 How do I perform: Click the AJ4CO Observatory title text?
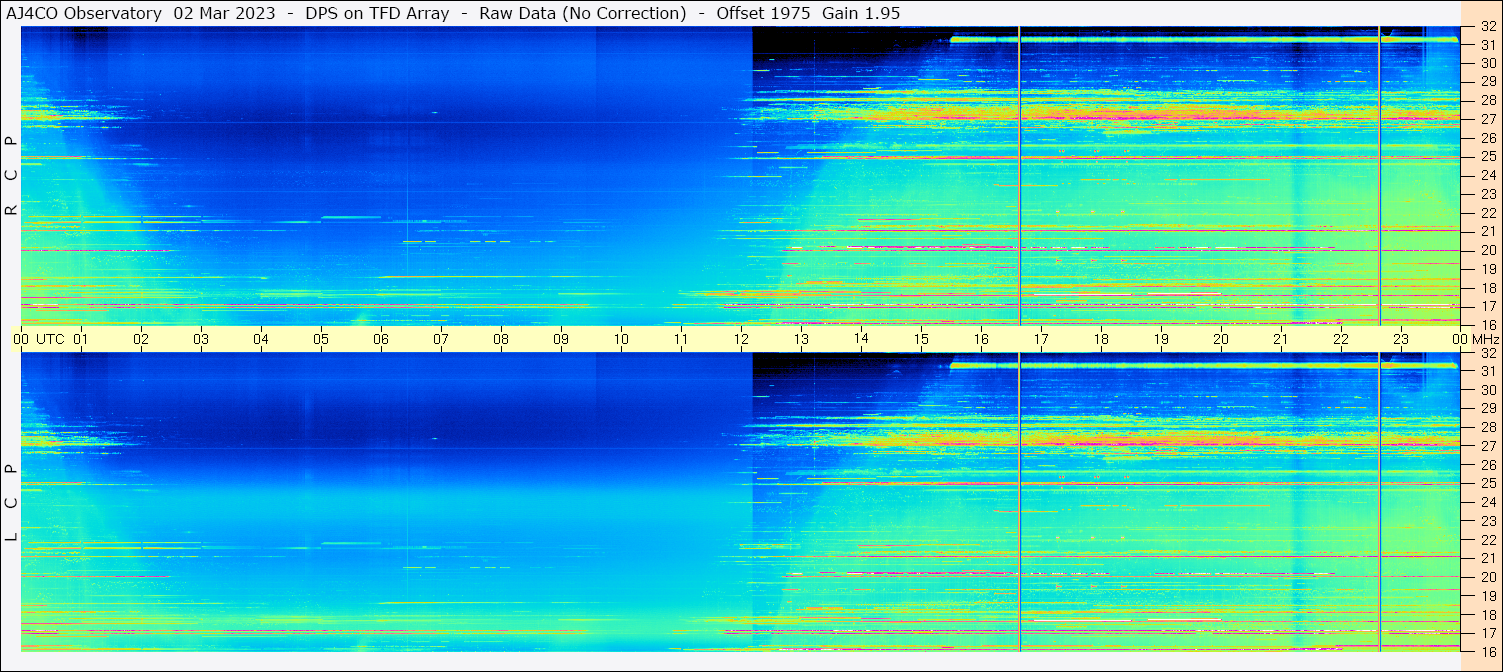(85, 13)
